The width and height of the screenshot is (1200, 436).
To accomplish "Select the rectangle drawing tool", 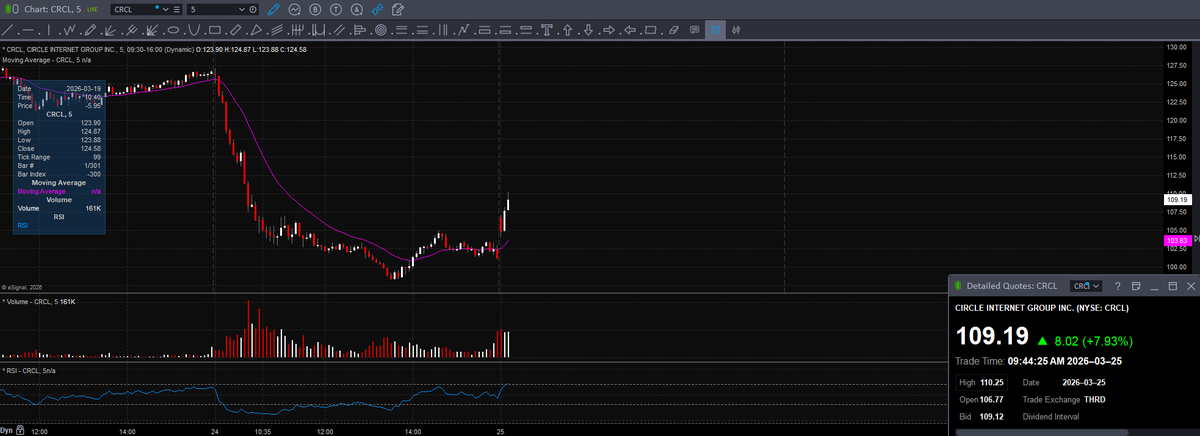I will [215, 30].
